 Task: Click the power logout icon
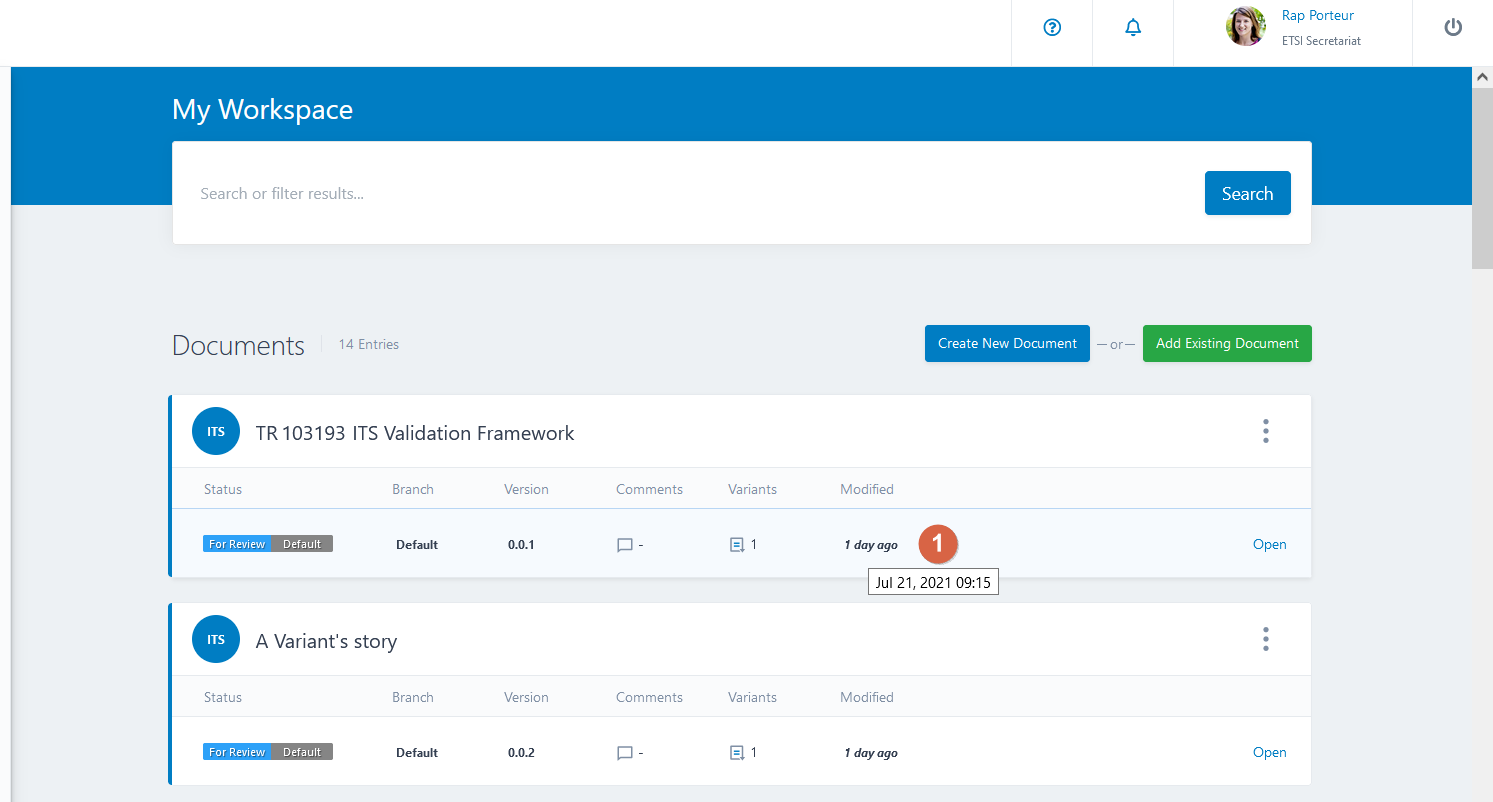(1453, 28)
